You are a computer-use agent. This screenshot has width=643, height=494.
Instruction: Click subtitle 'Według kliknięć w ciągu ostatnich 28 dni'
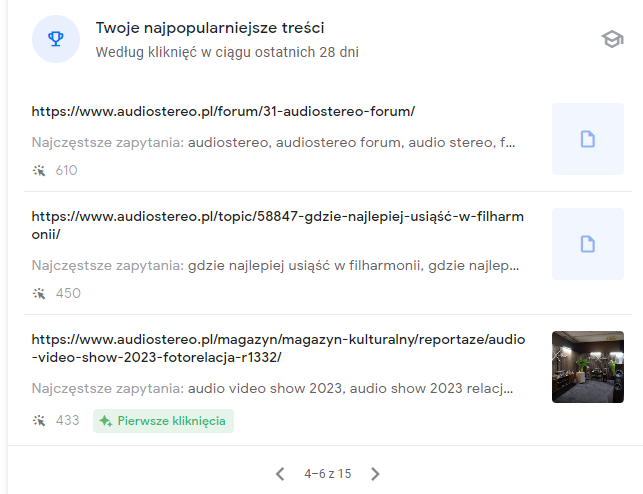pyautogui.click(x=227, y=52)
